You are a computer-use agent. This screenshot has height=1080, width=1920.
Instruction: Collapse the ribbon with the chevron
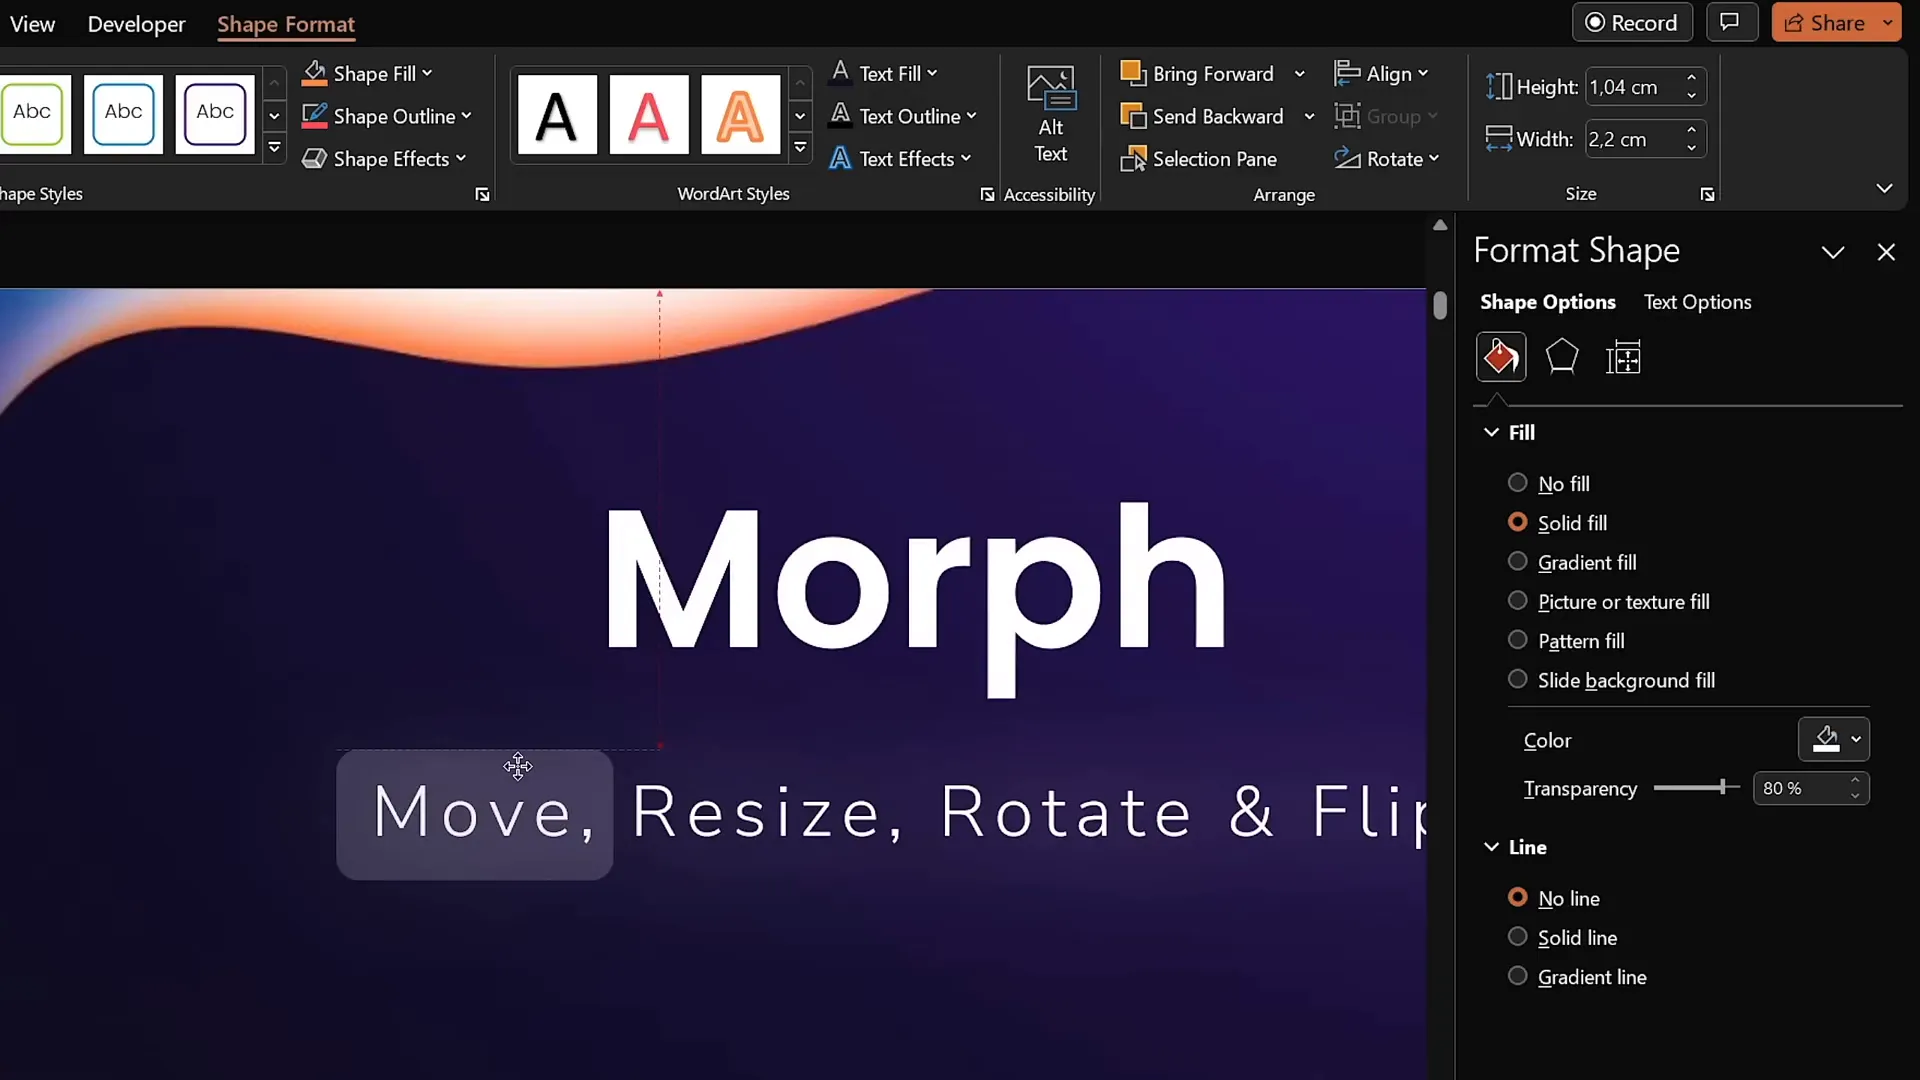[1884, 188]
